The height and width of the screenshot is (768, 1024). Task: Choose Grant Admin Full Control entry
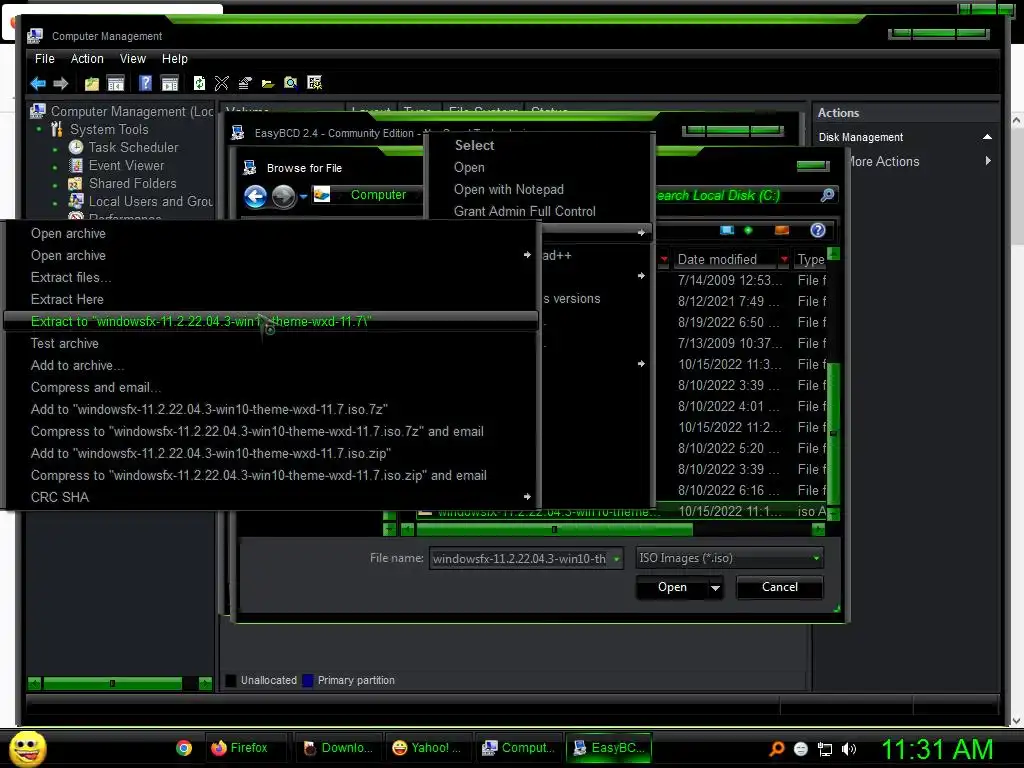click(541, 212)
